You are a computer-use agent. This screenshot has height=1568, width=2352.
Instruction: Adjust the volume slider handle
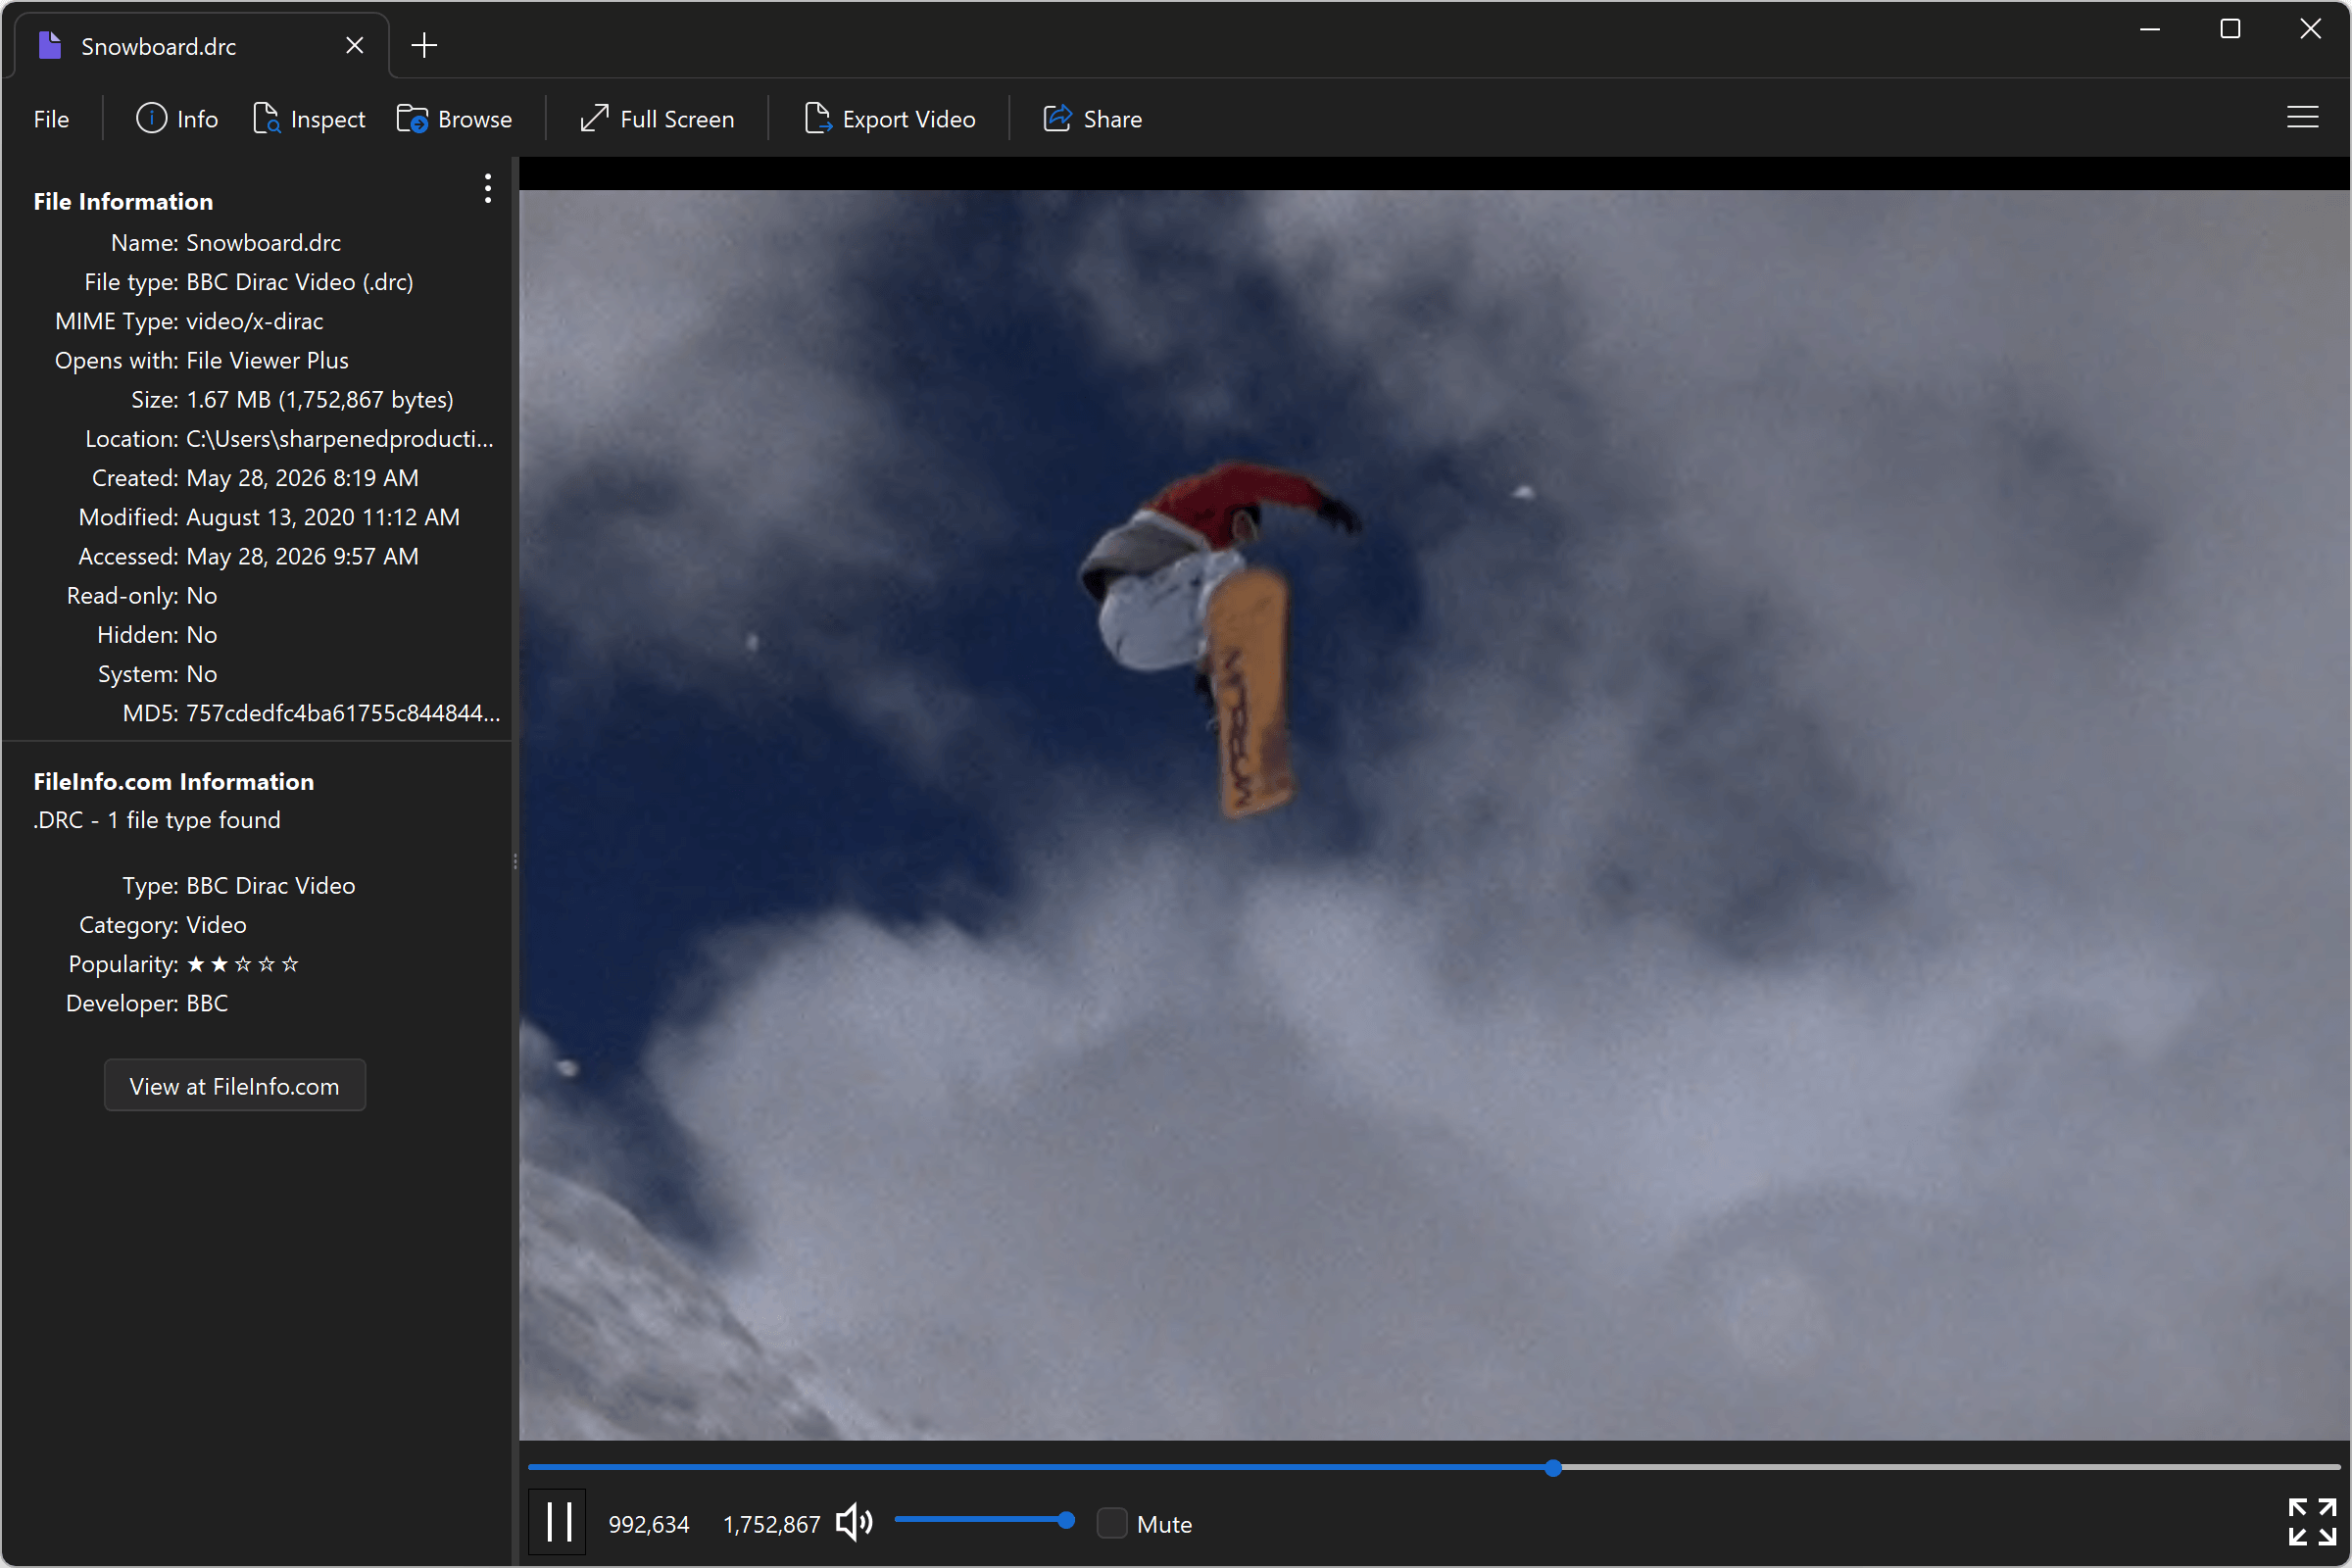[1066, 1520]
